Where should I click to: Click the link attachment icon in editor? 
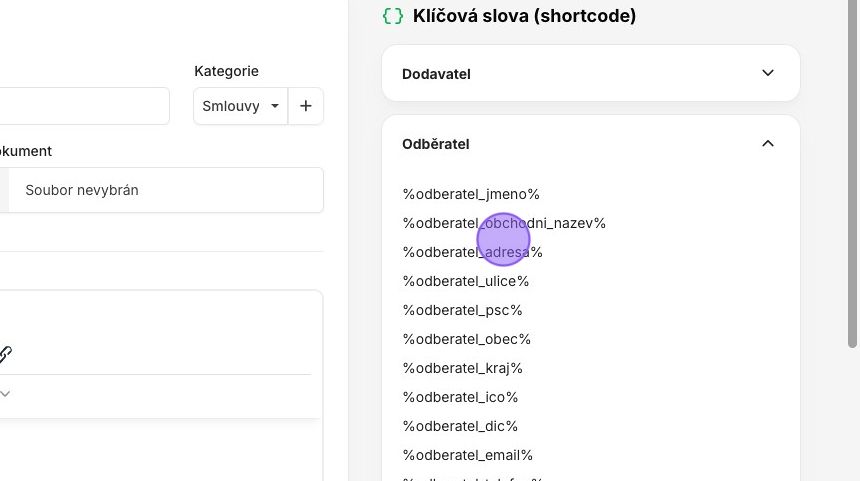pos(5,354)
